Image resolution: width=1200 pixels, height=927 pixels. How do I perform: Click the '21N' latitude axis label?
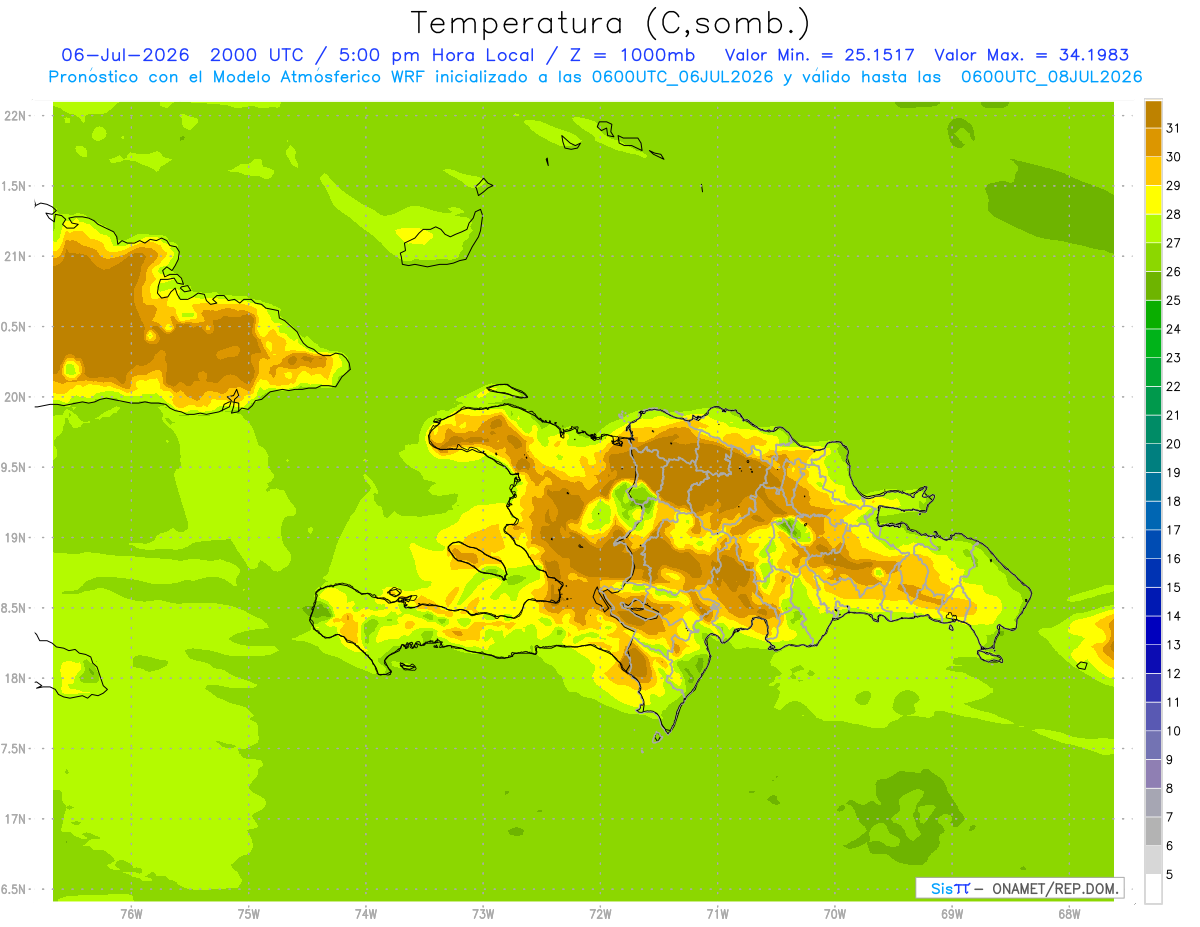tap(15, 256)
